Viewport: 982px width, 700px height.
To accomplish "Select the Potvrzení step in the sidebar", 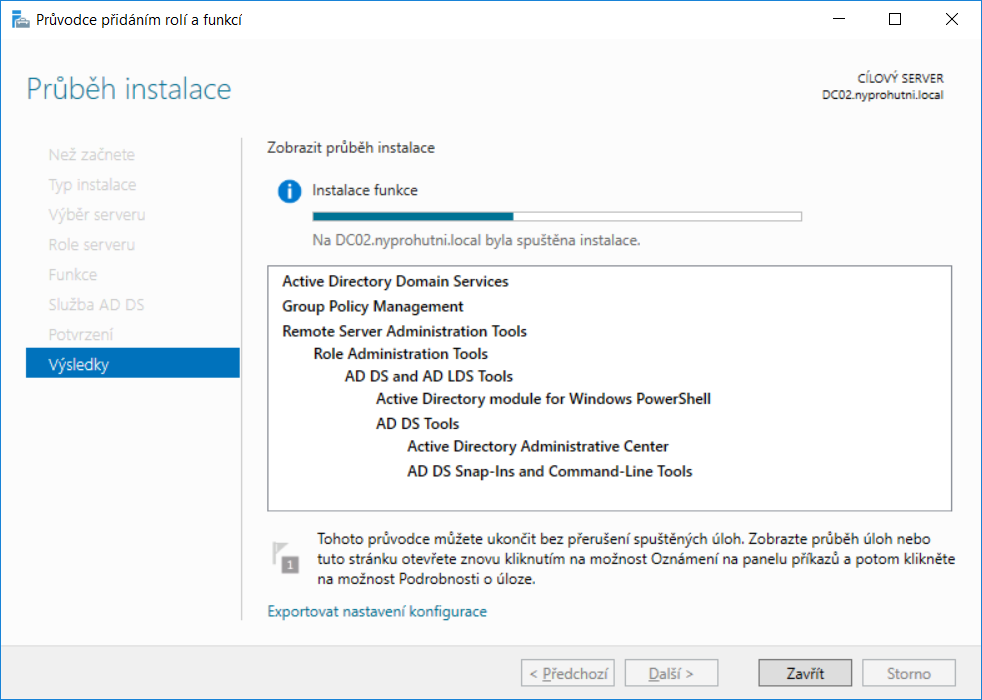I will coord(81,334).
